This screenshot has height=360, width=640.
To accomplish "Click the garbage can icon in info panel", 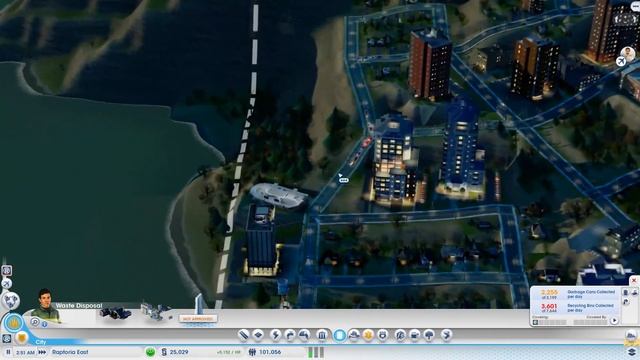I will pyautogui.click(x=625, y=292).
